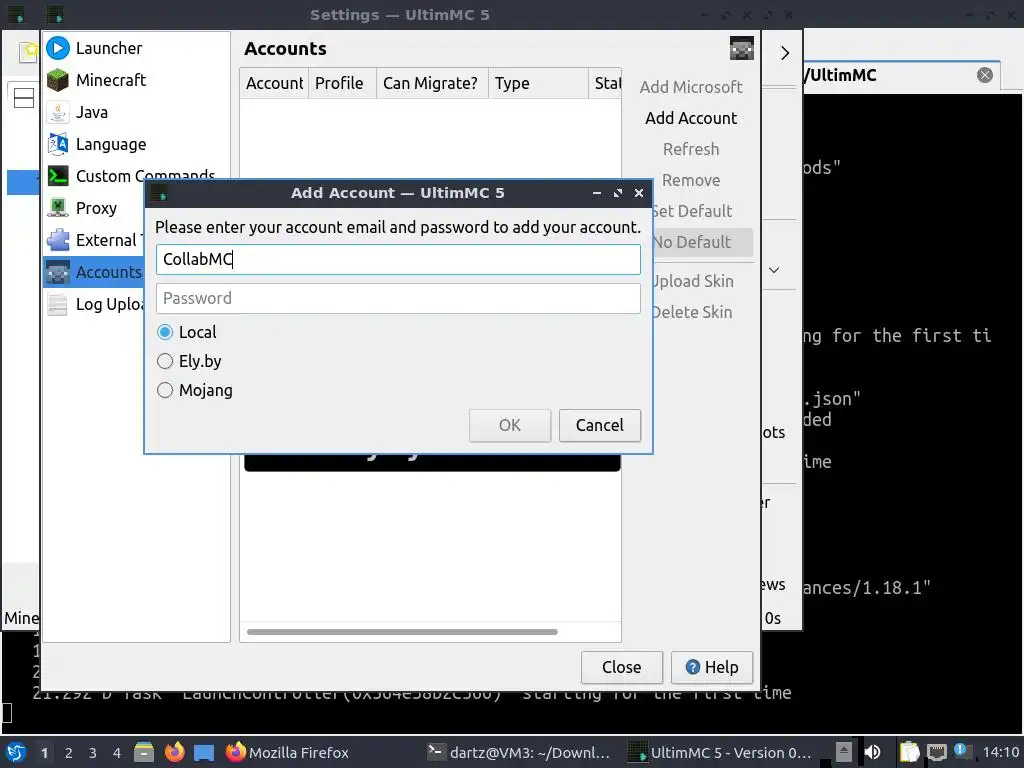1024x768 pixels.
Task: Close the Add Account dialog with X
Action: coord(639,193)
